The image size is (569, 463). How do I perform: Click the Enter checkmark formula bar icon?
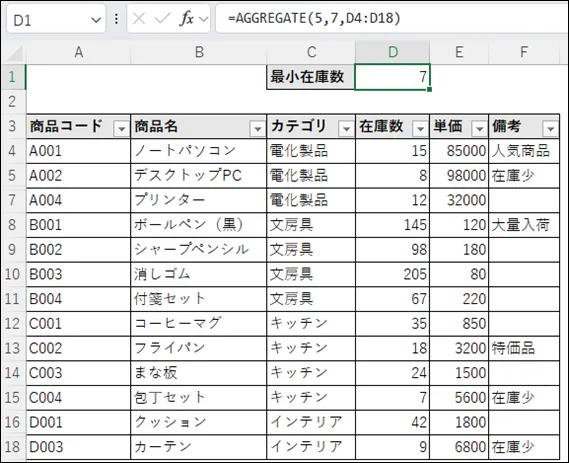[162, 19]
